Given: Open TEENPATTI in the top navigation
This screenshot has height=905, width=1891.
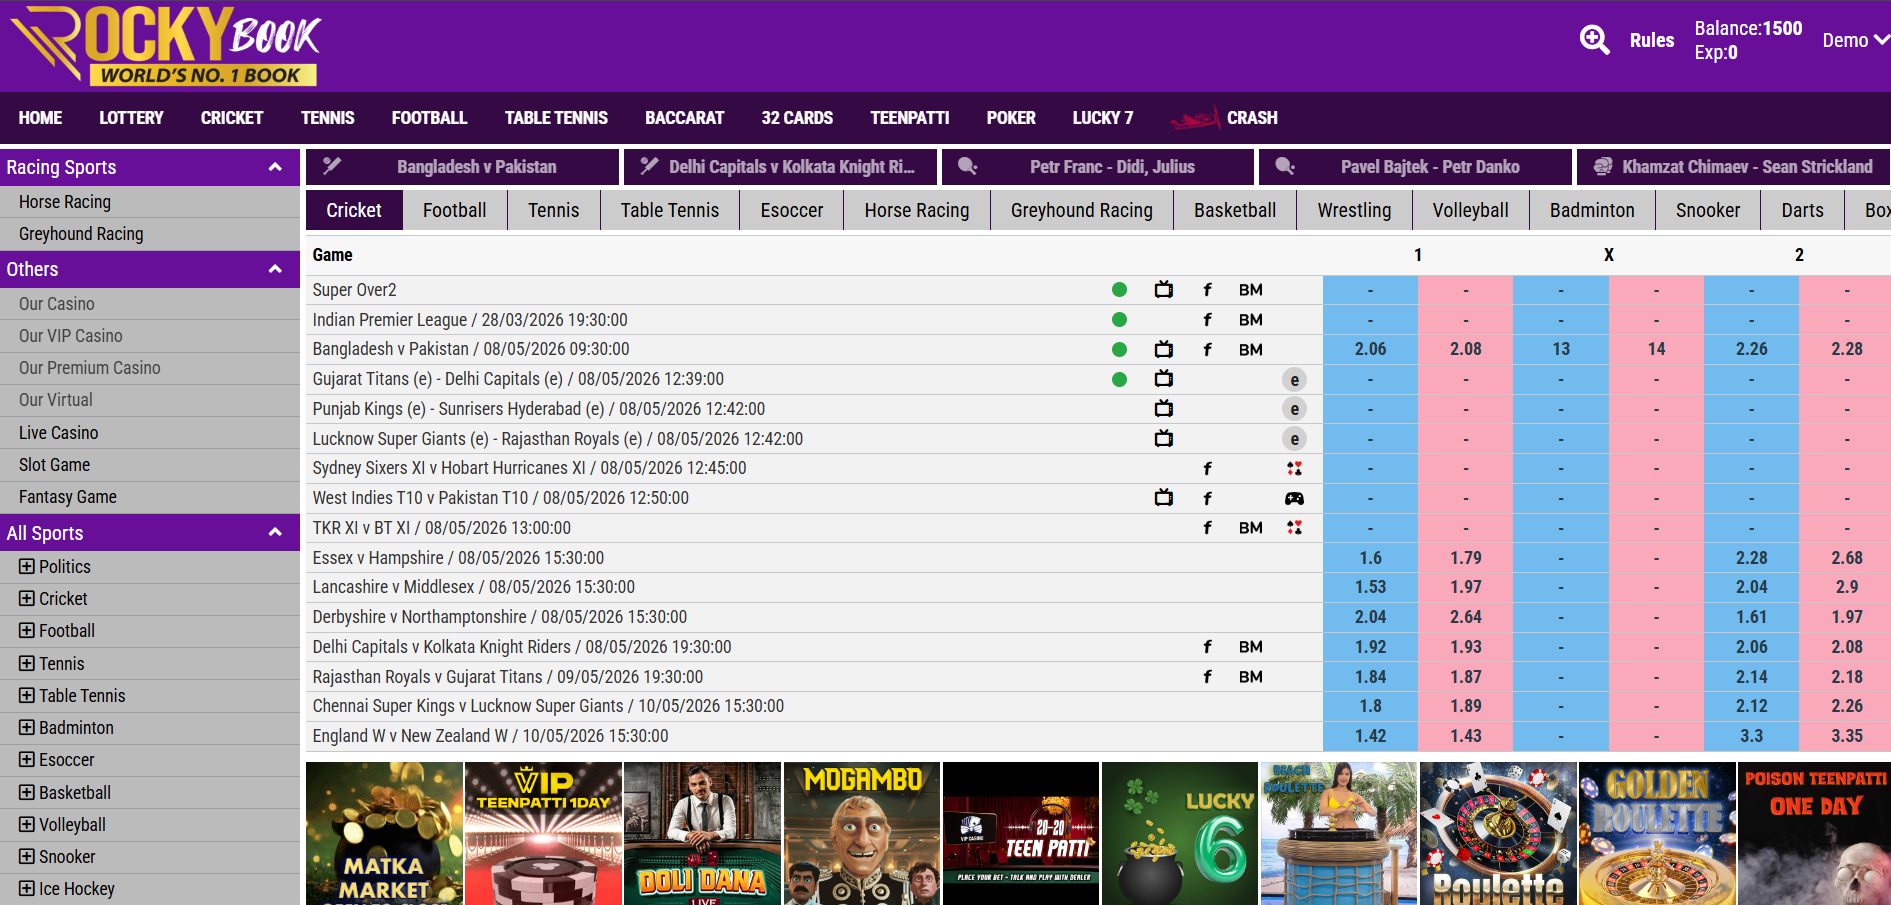Looking at the screenshot, I should pos(909,118).
